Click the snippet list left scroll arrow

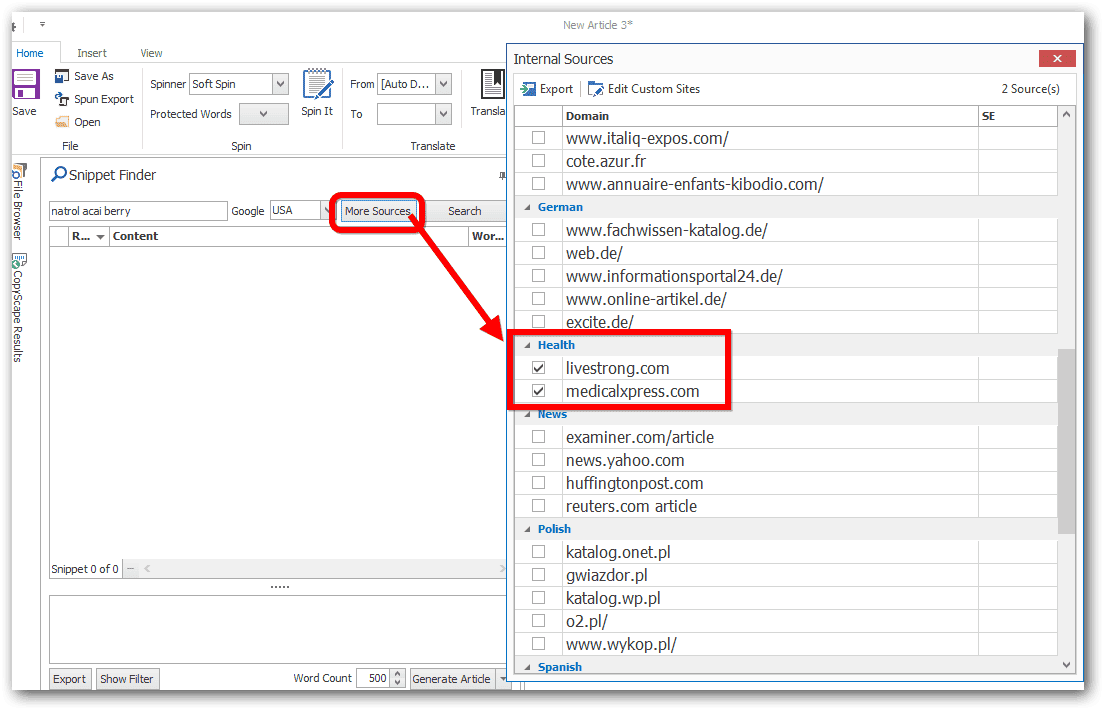[147, 568]
